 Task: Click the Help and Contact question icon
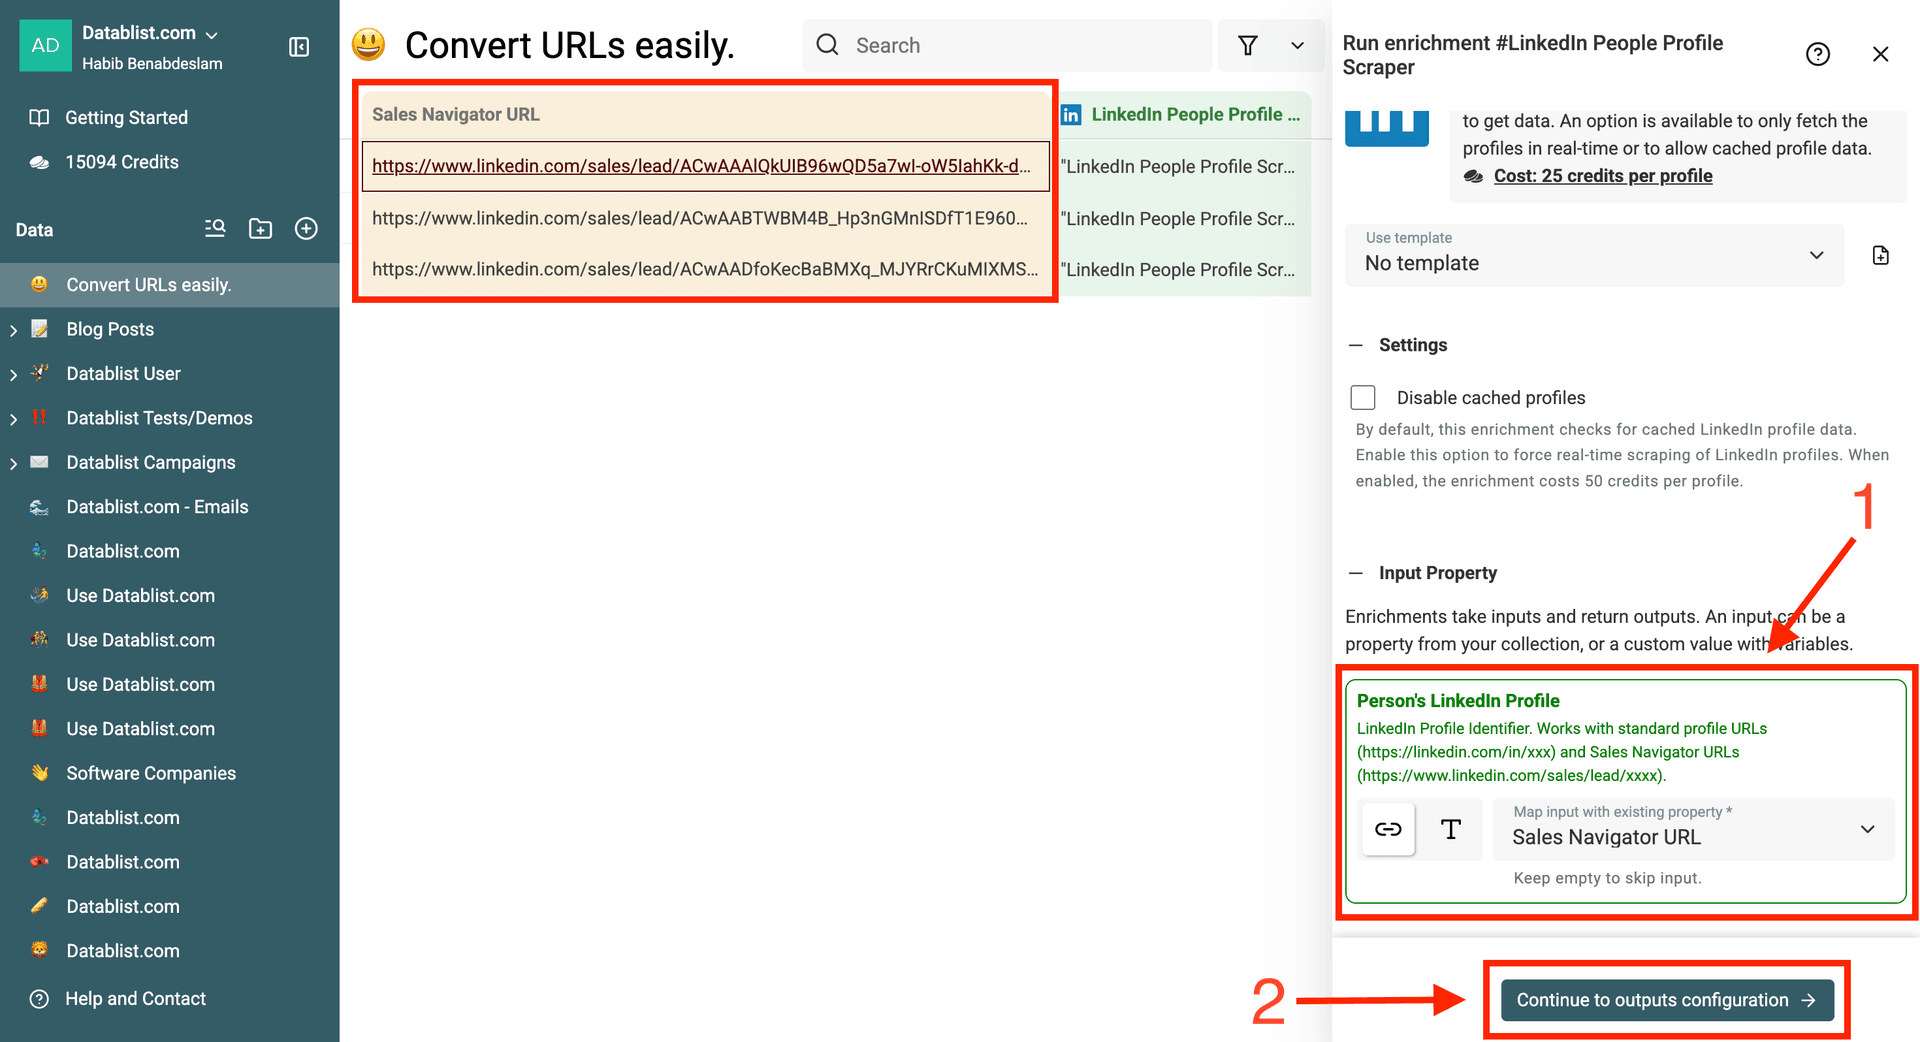(38, 998)
